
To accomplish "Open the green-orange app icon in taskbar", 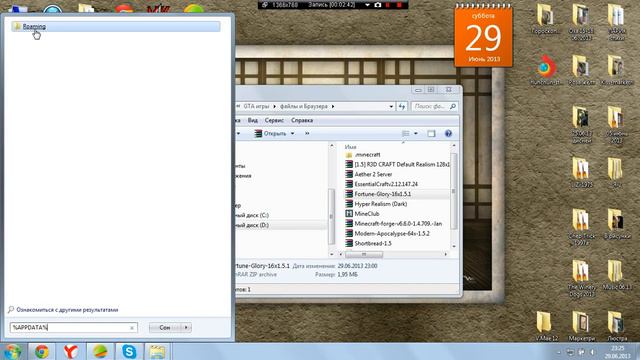I will click(x=100, y=351).
